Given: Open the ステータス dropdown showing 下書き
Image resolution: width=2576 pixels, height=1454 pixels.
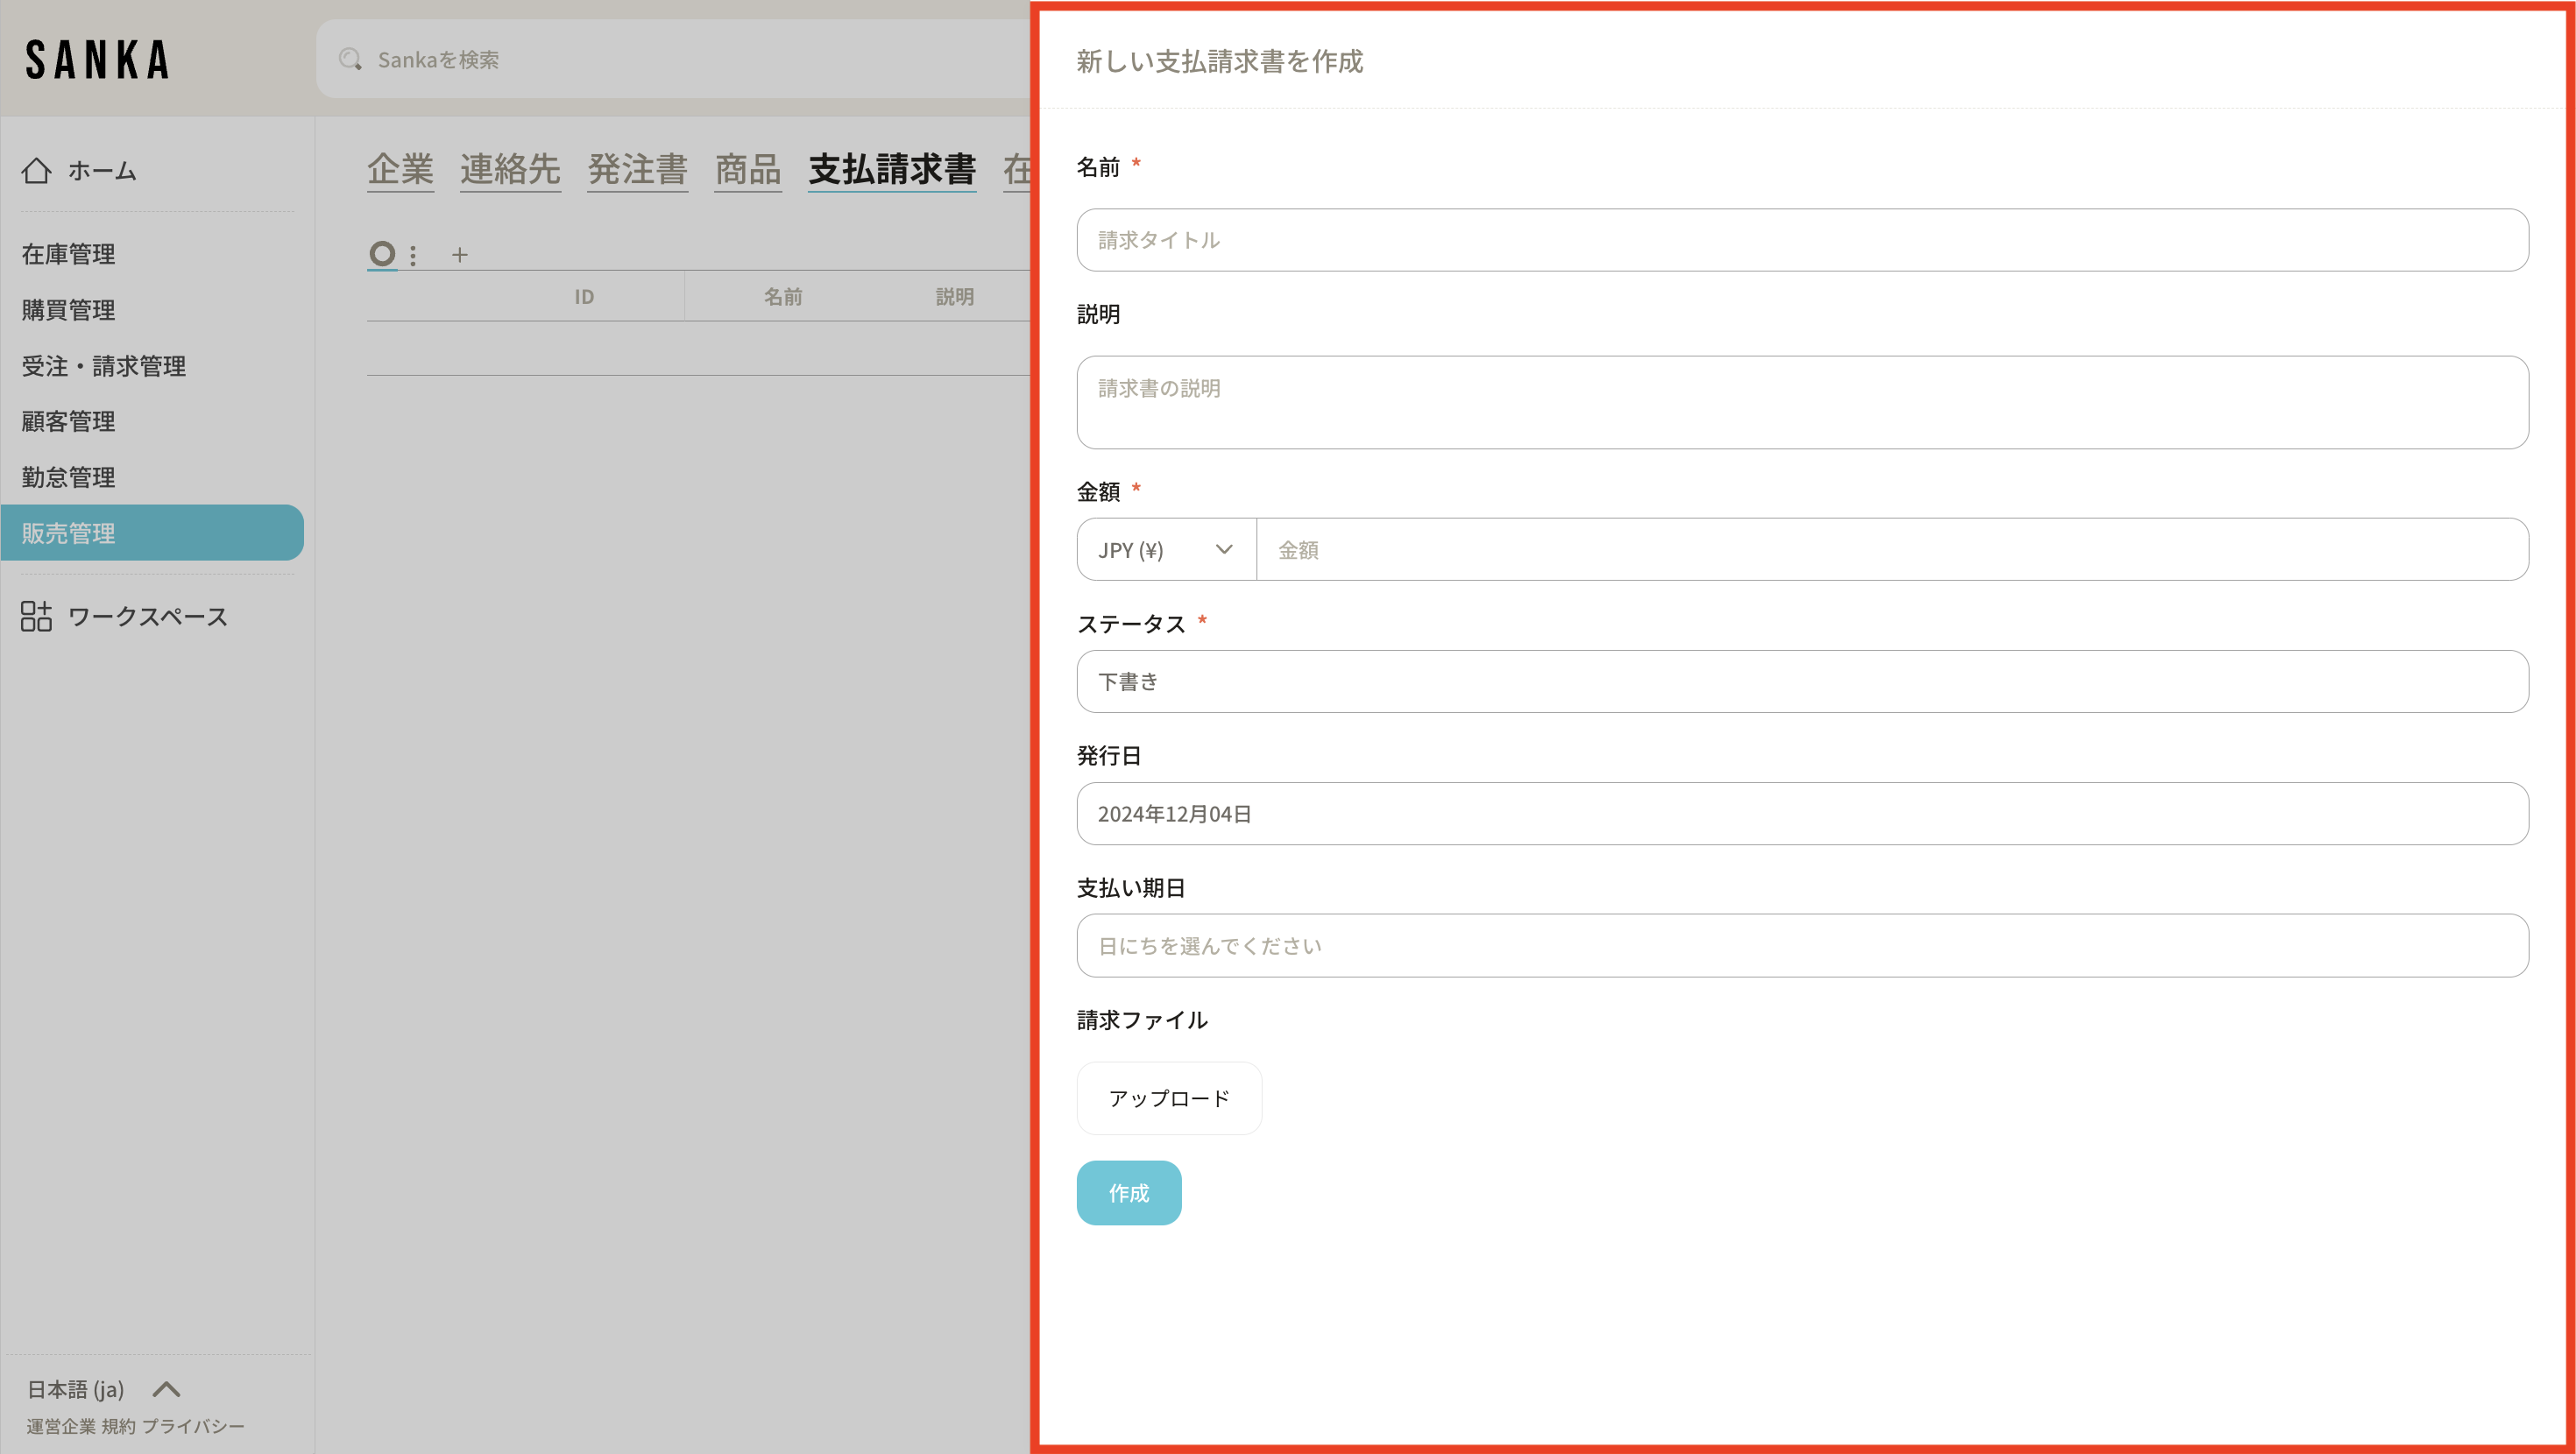Looking at the screenshot, I should [x=1801, y=682].
